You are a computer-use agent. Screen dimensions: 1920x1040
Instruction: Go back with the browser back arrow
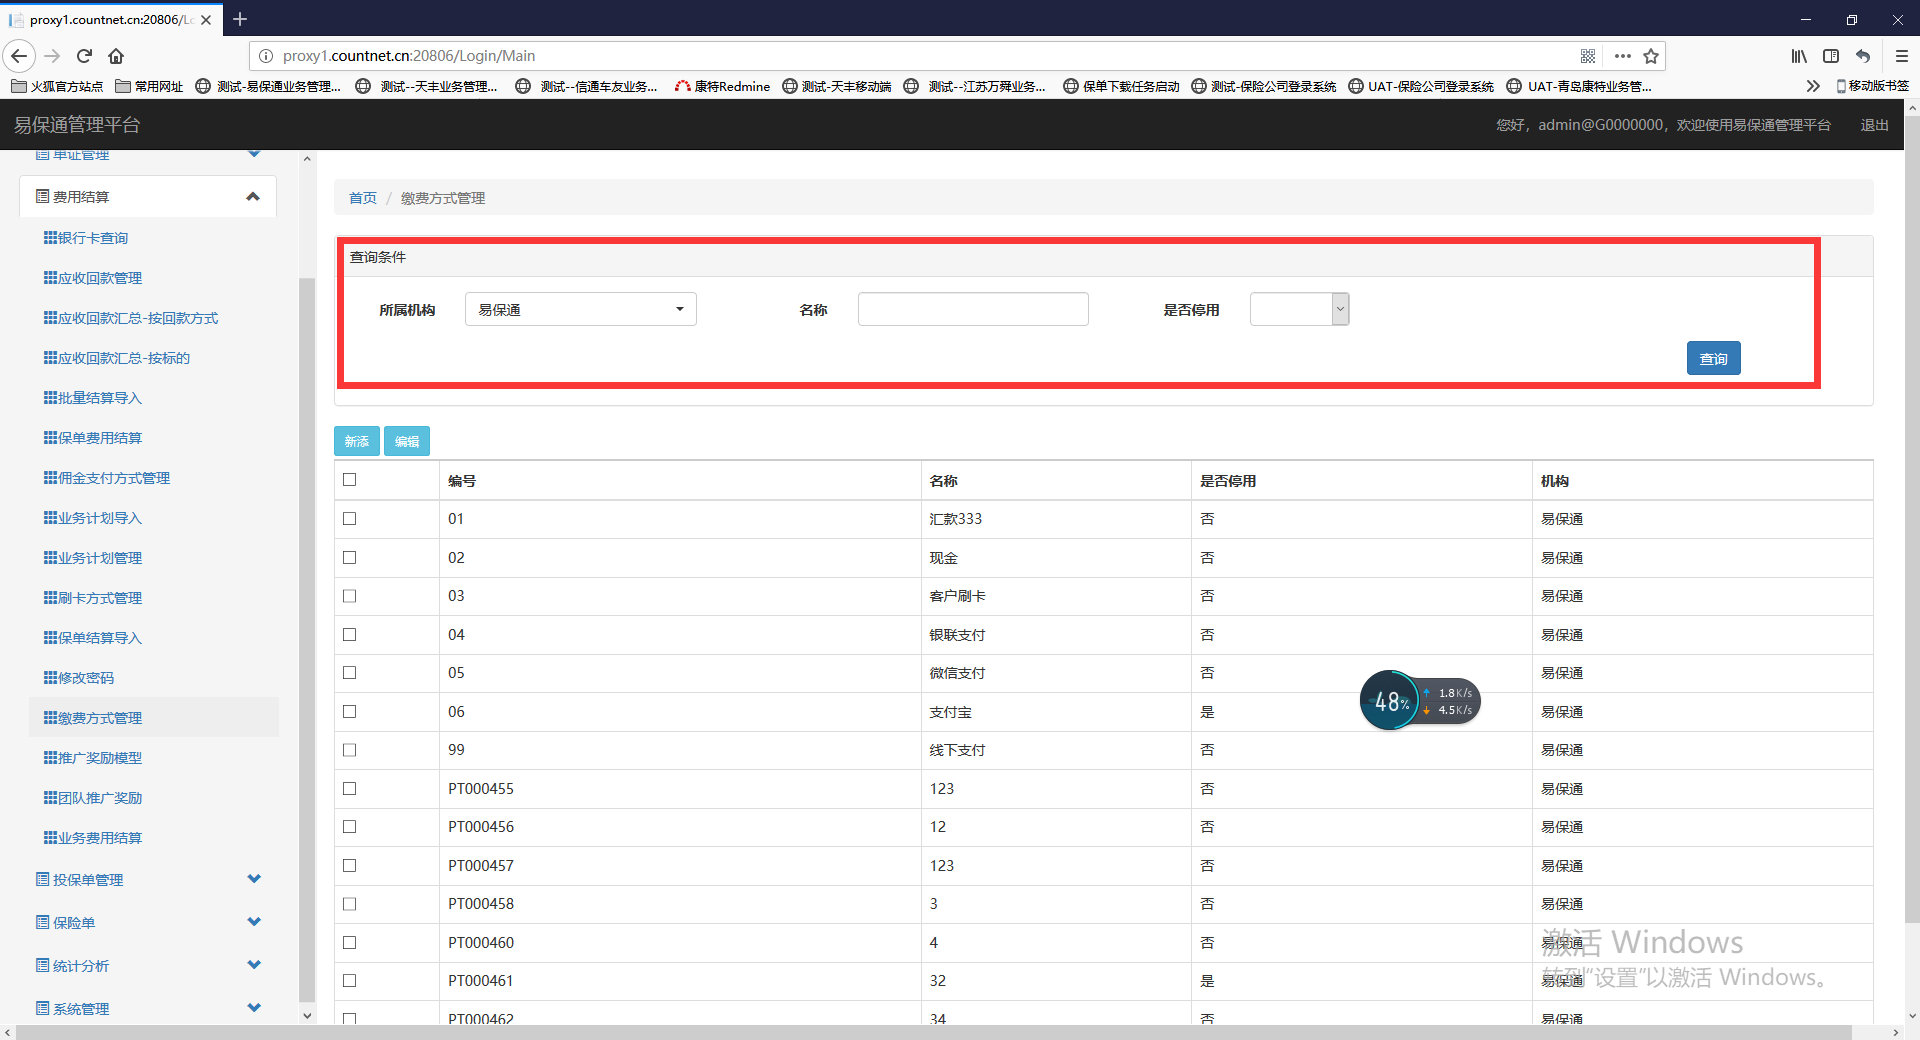pyautogui.click(x=19, y=56)
